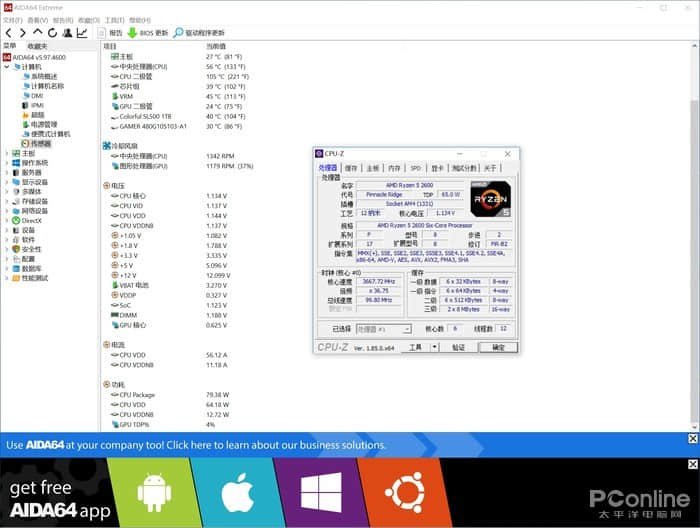Go forward with the right arrow toolbar icon

[23, 33]
